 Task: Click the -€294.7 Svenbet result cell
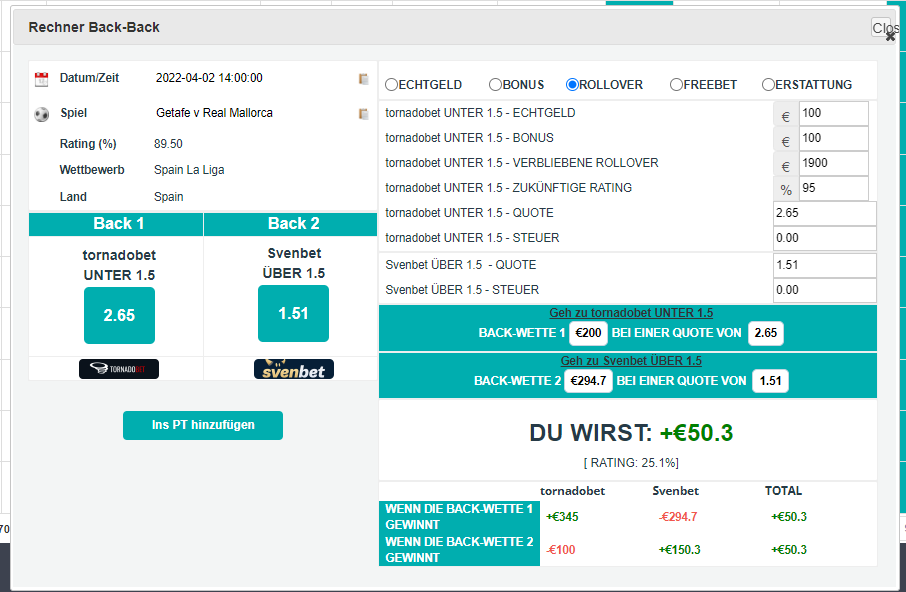pos(678,517)
